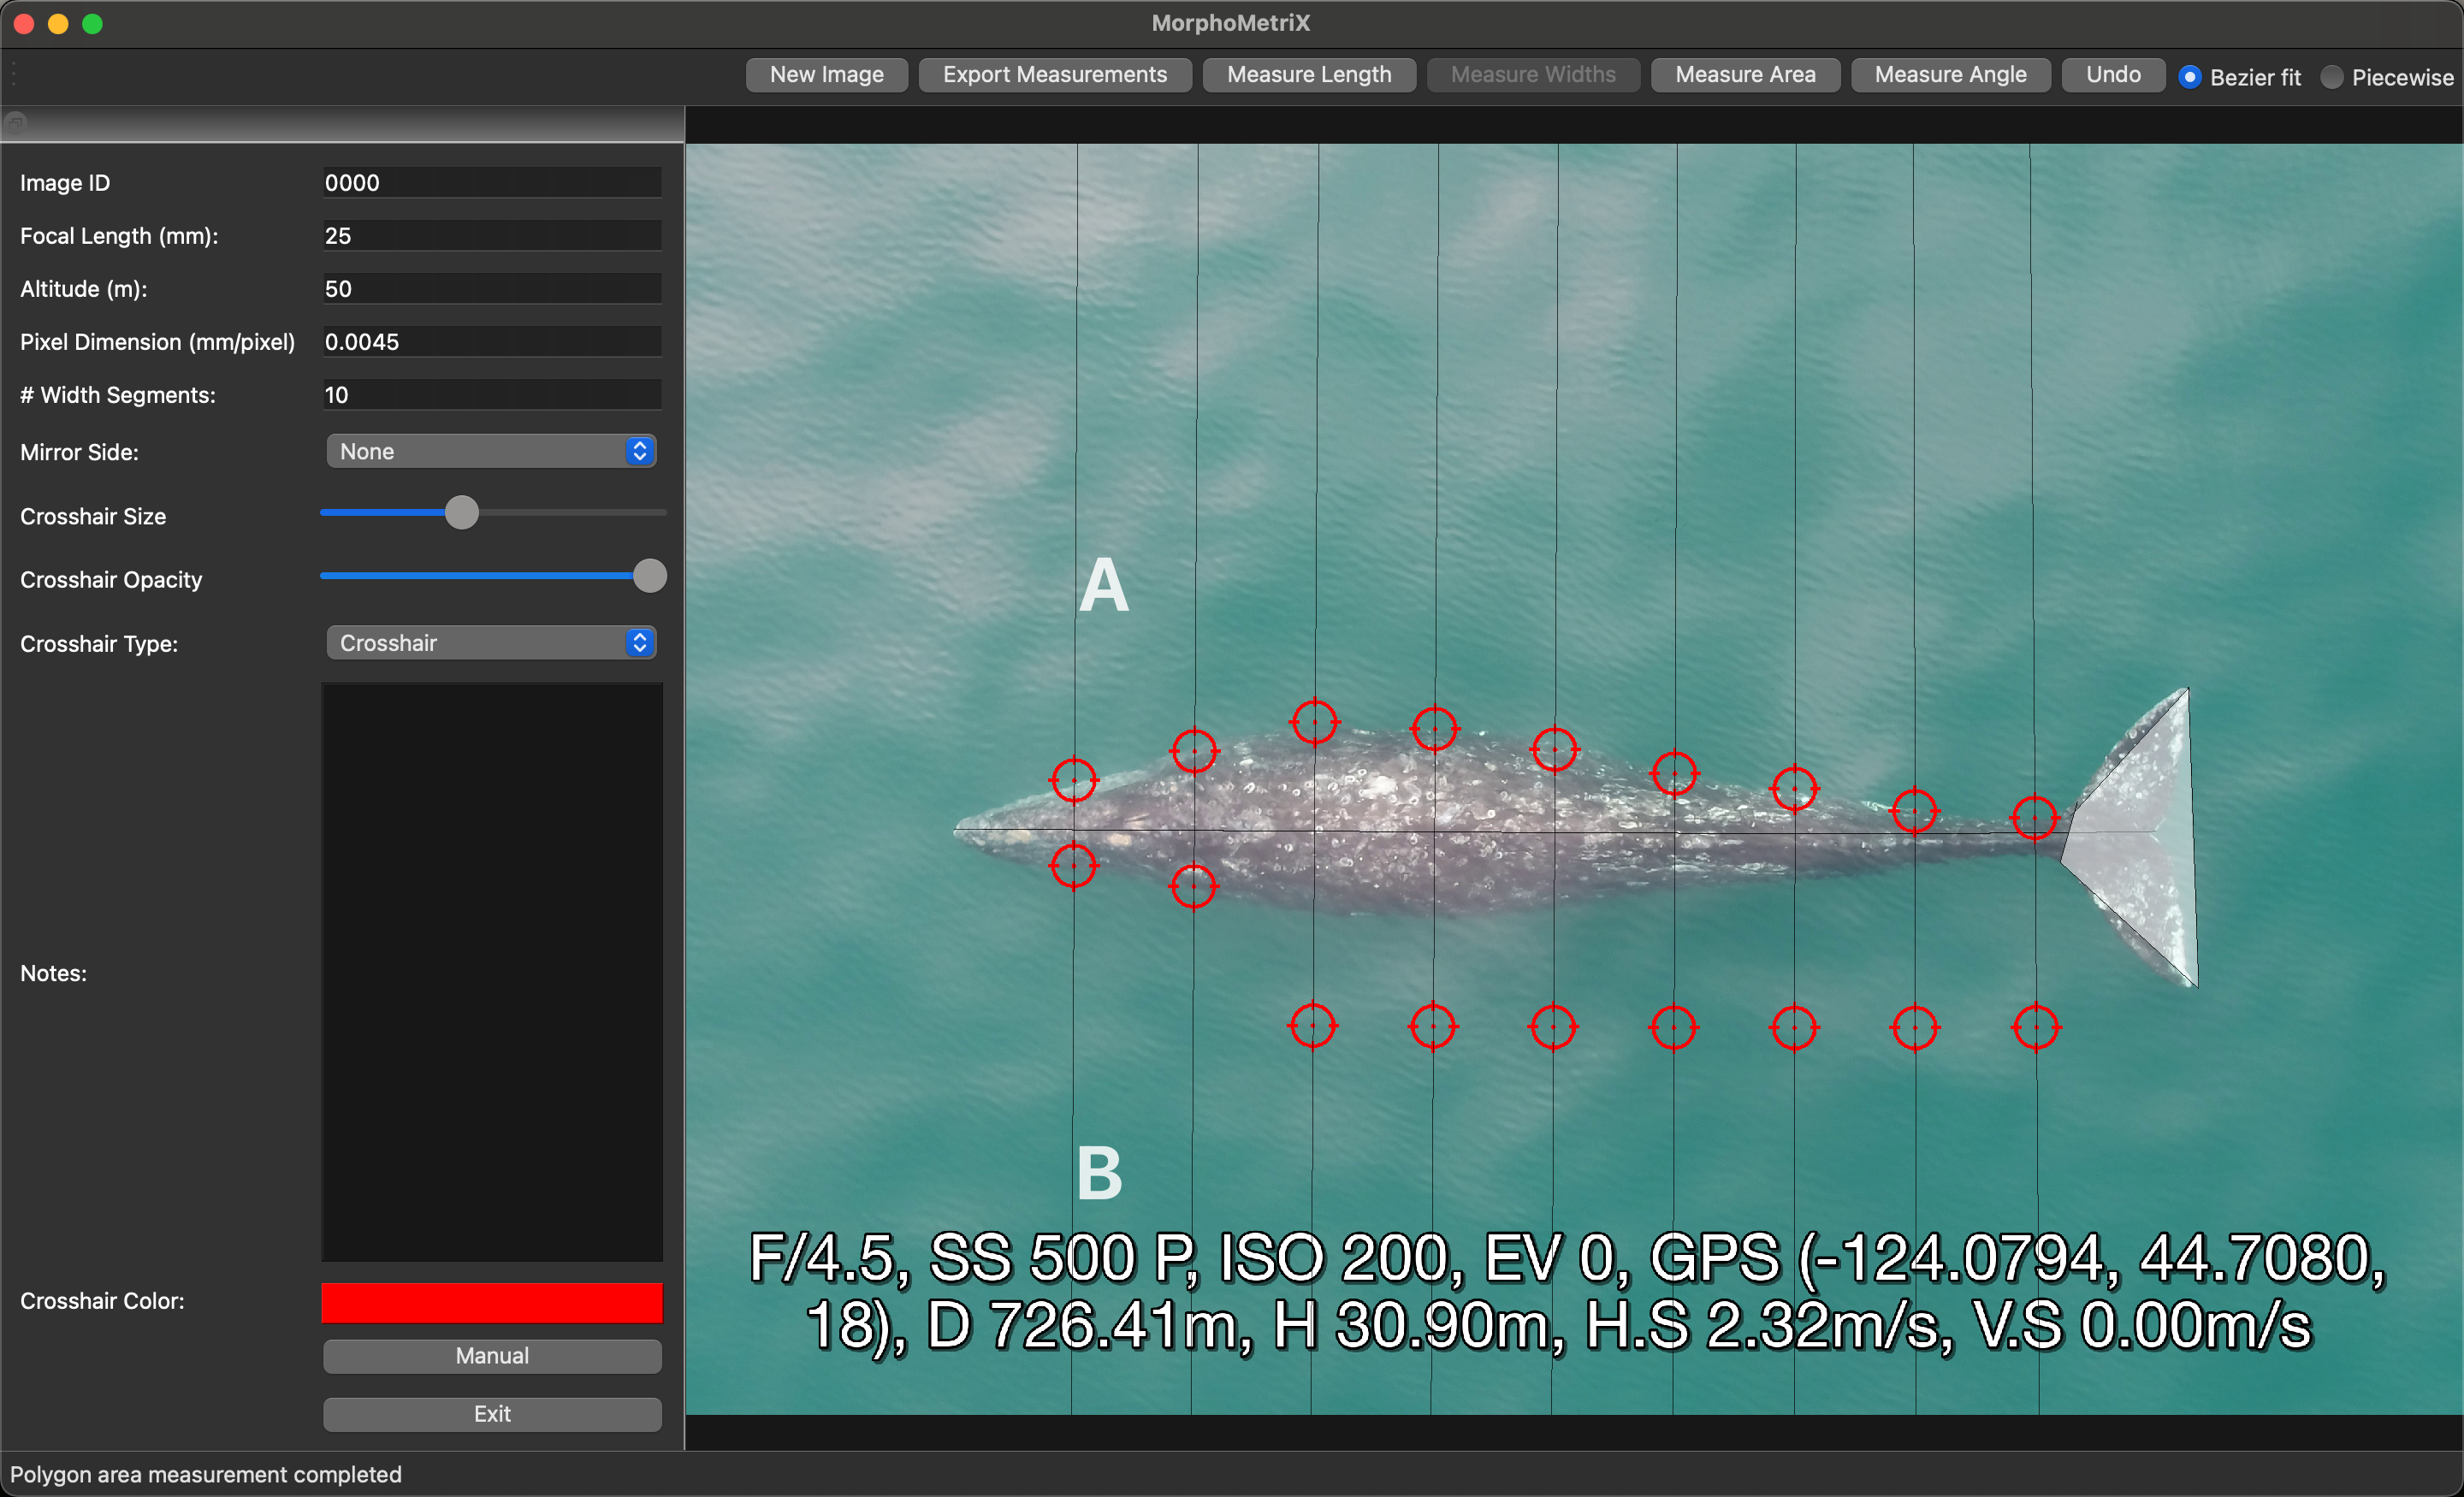
Task: Click the leftmost crosshair in the bottom row
Action: [x=1313, y=1025]
